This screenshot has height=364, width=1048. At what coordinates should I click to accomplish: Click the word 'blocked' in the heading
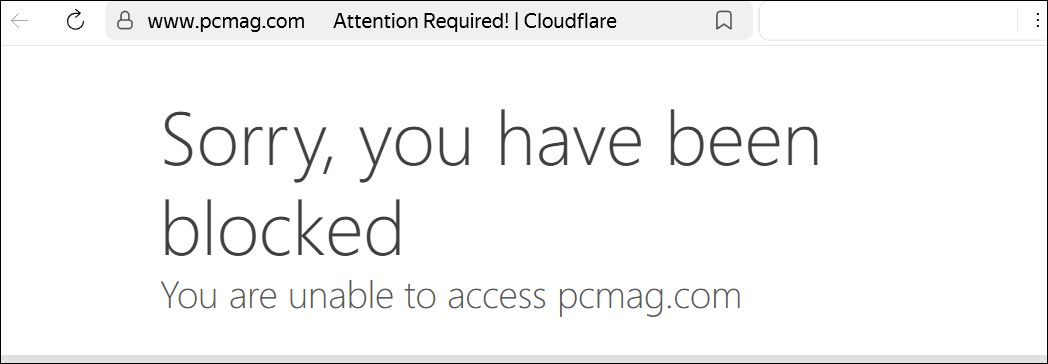[283, 228]
